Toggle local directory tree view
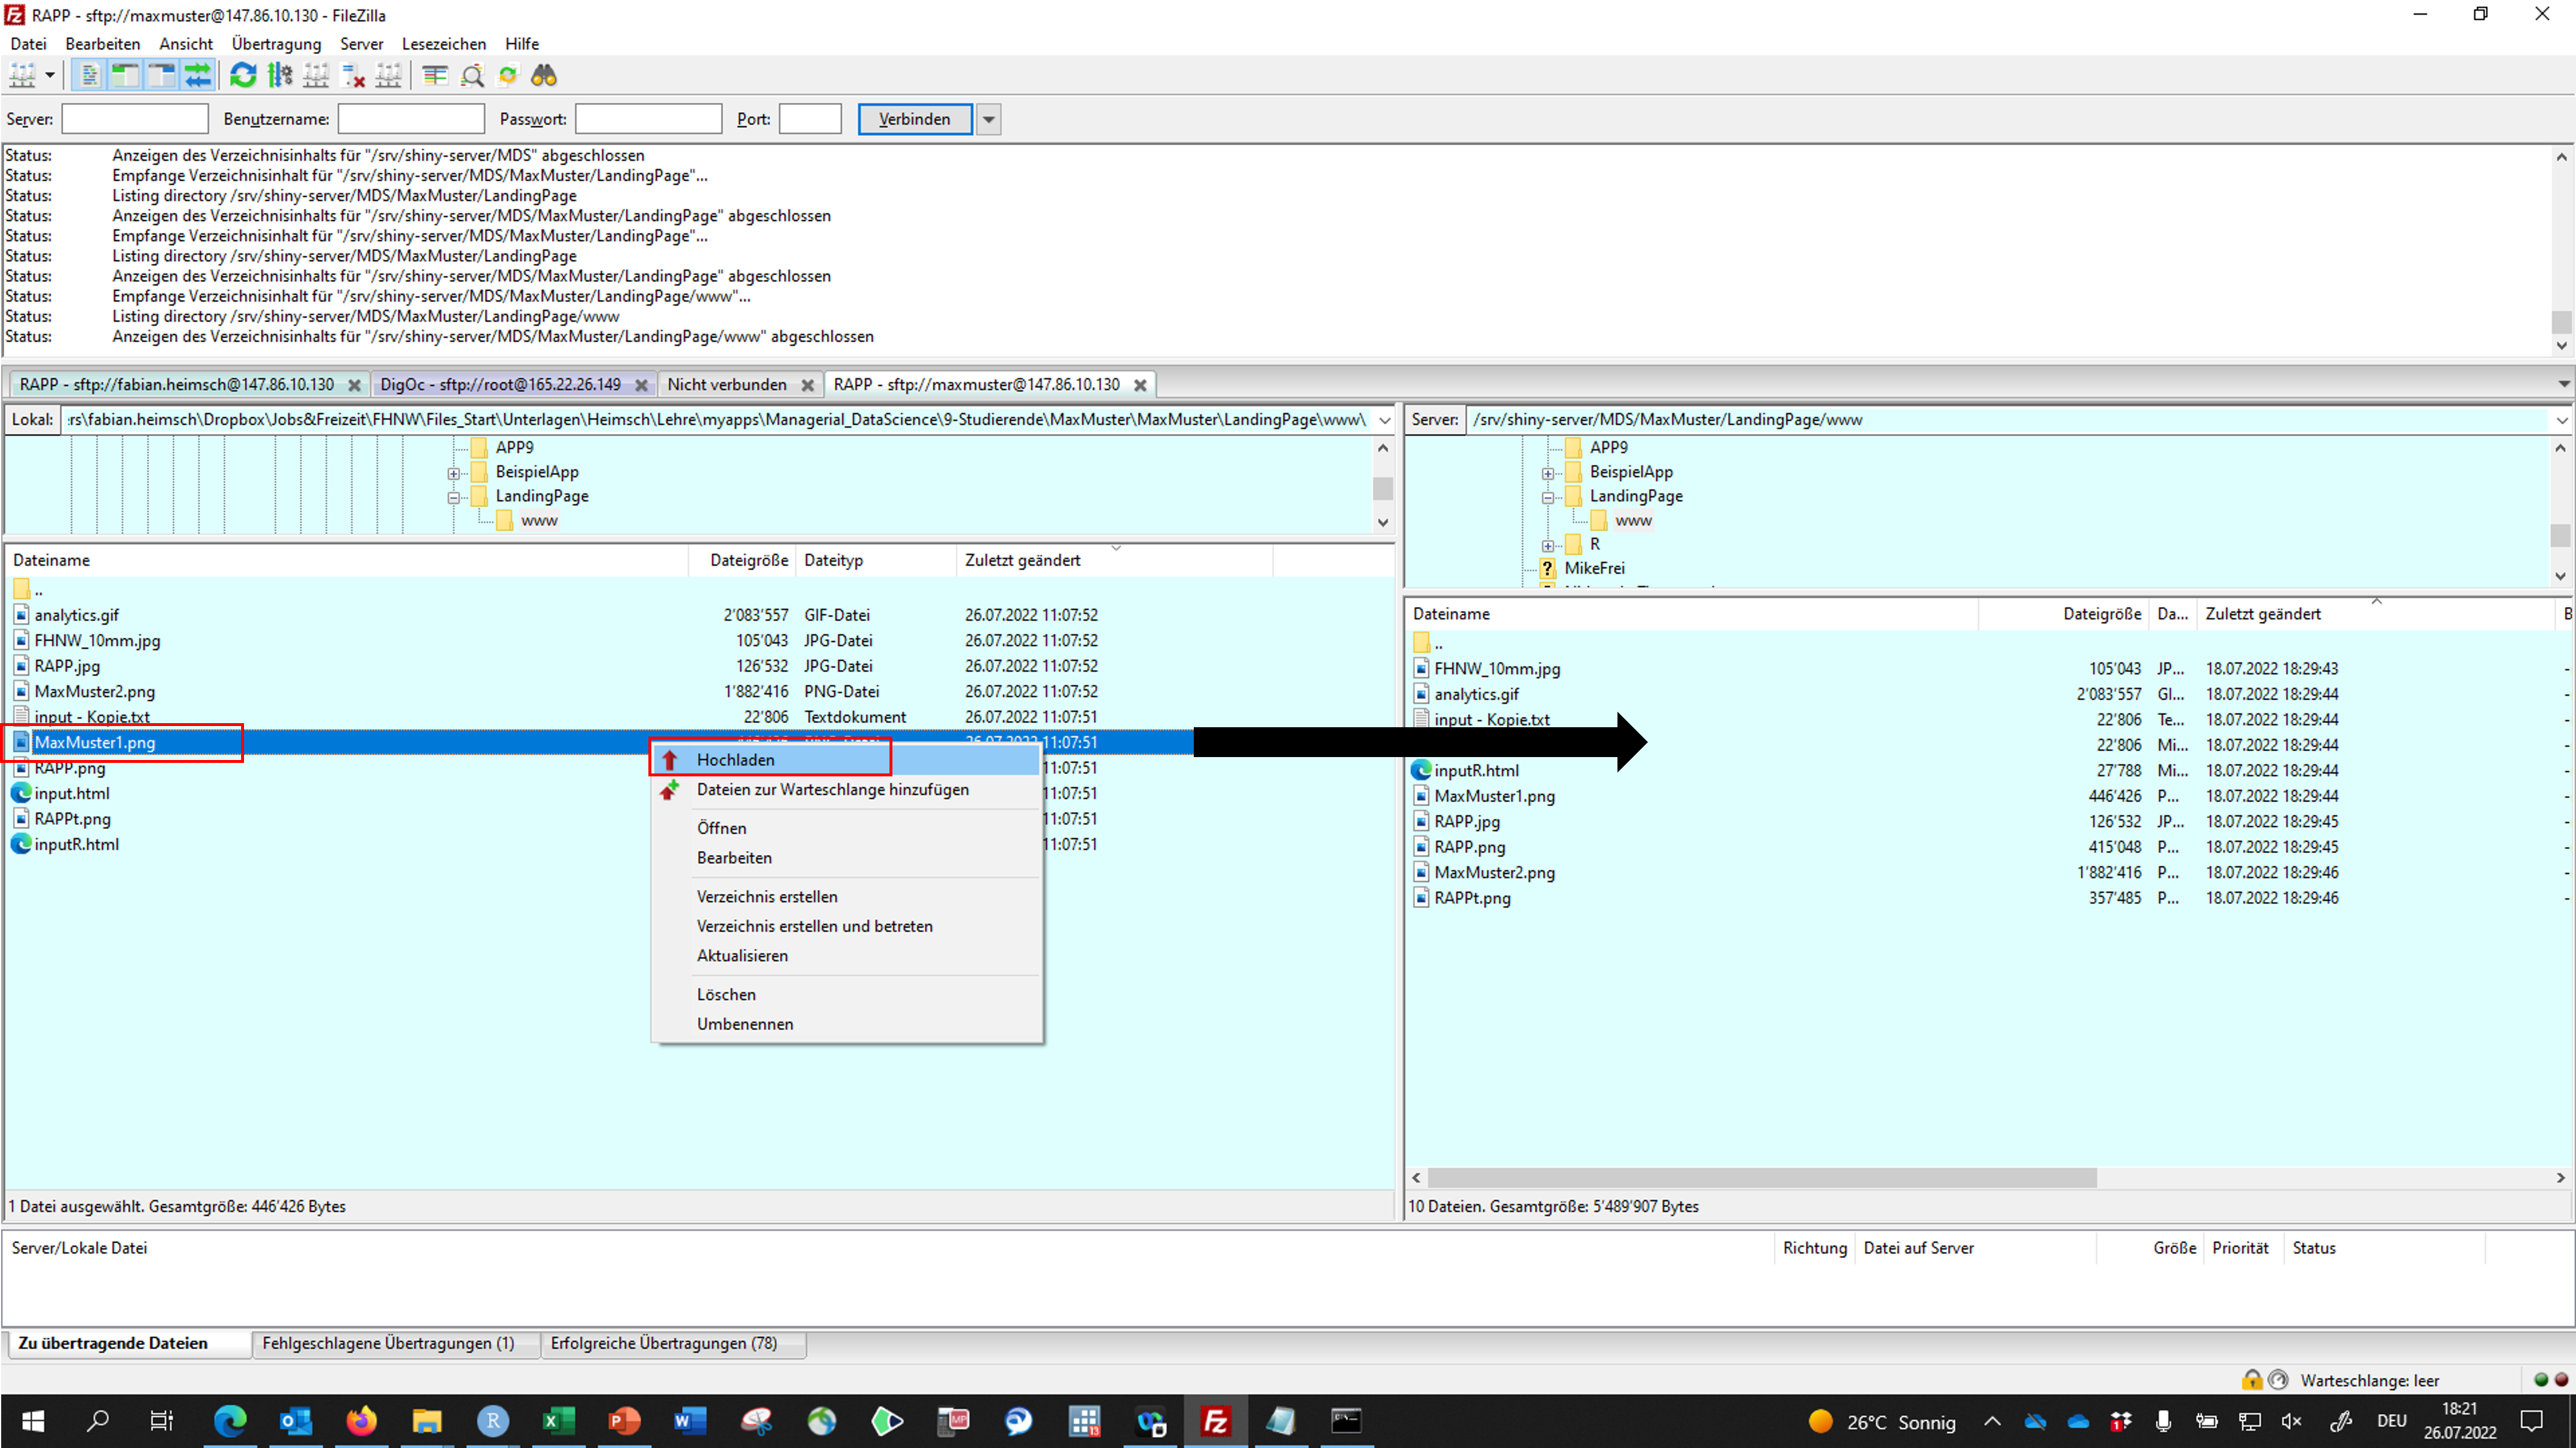The height and width of the screenshot is (1448, 2576). 125,75
